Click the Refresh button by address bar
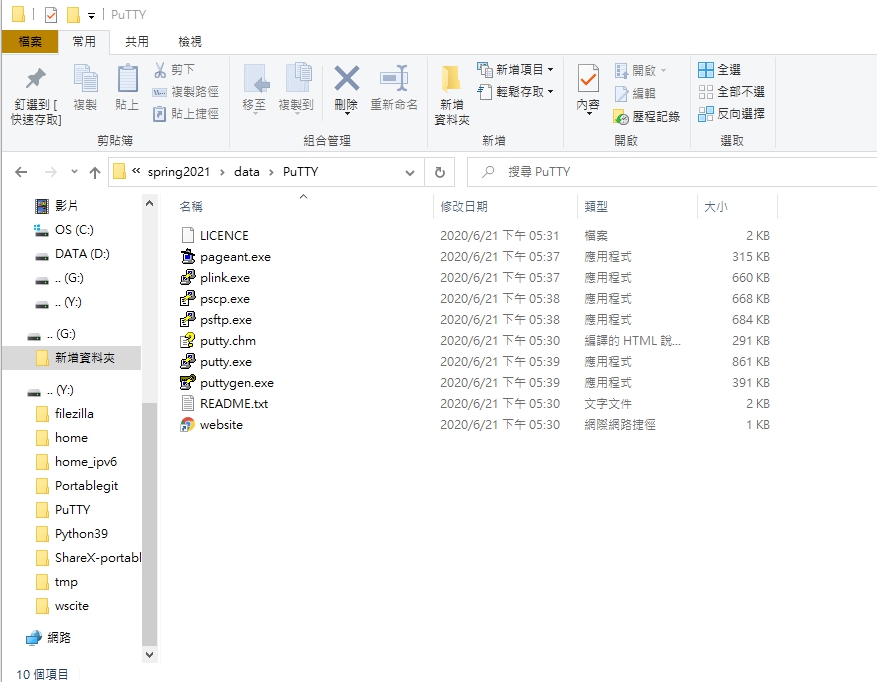This screenshot has width=877, height=682. tap(440, 172)
